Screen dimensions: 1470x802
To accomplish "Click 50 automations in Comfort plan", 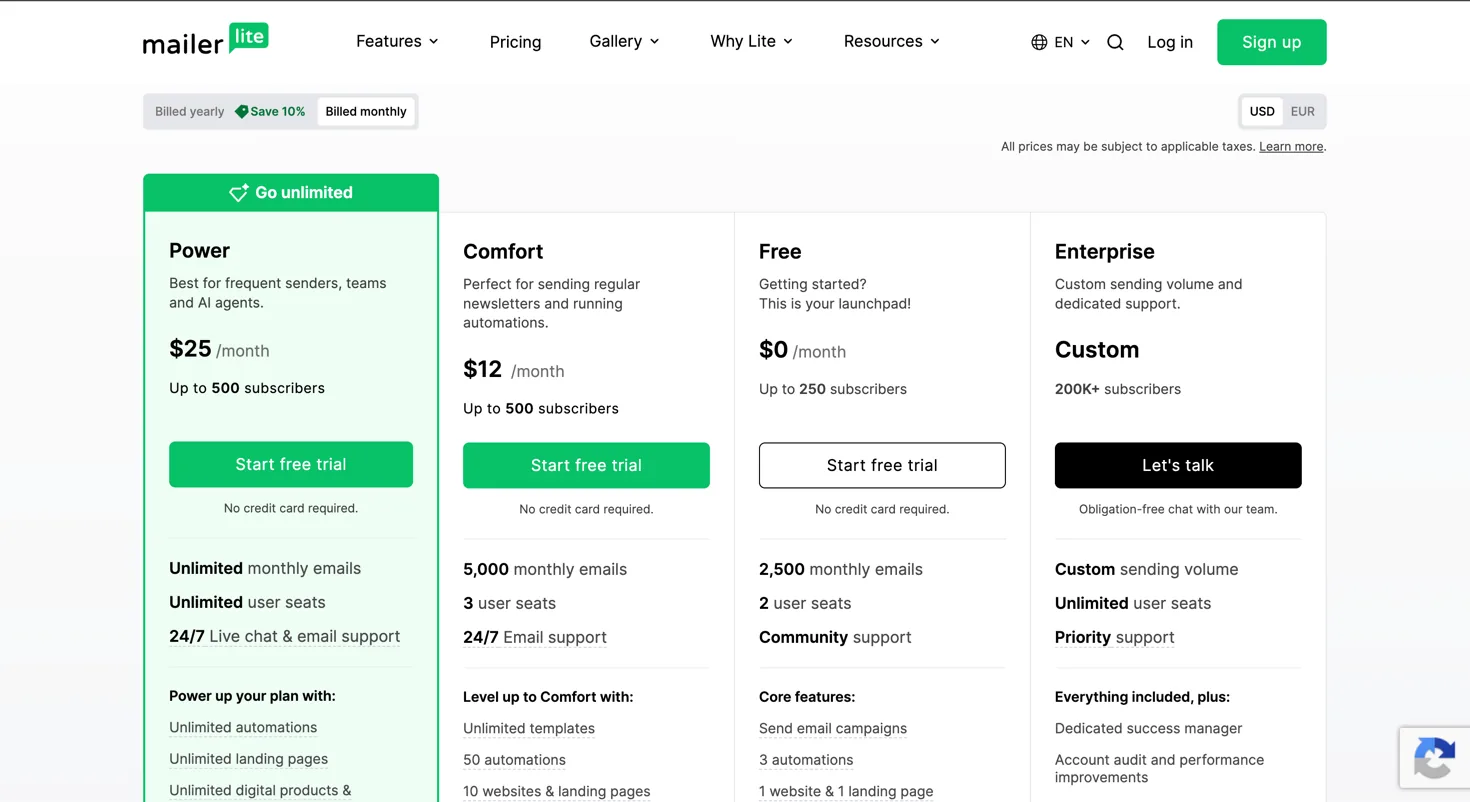I will (x=514, y=760).
